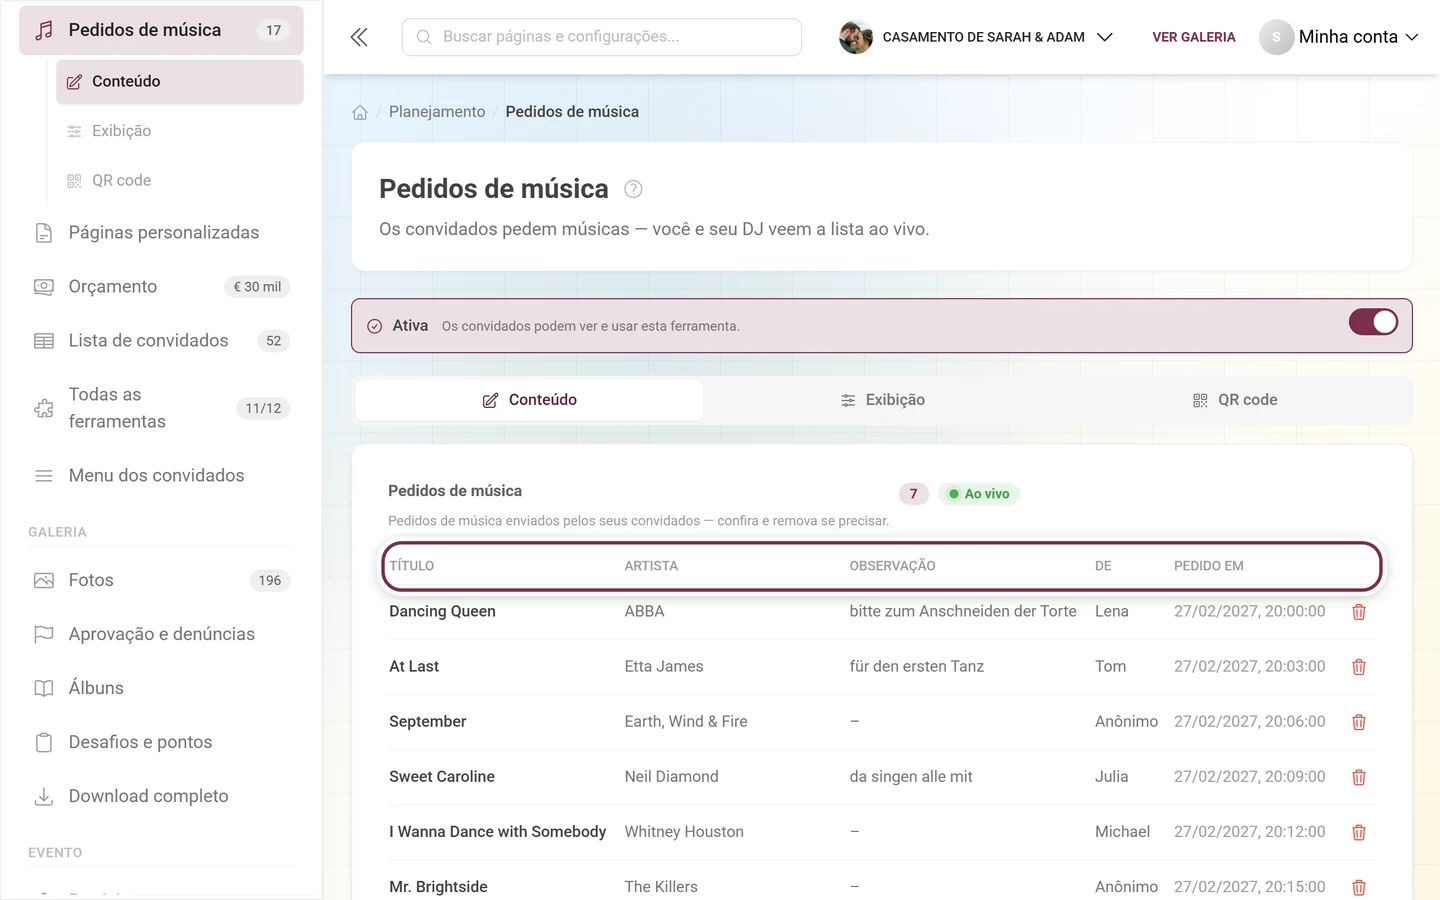The image size is (1440, 900).
Task: Select QR code in the sidebar submenu
Action: [x=180, y=181]
